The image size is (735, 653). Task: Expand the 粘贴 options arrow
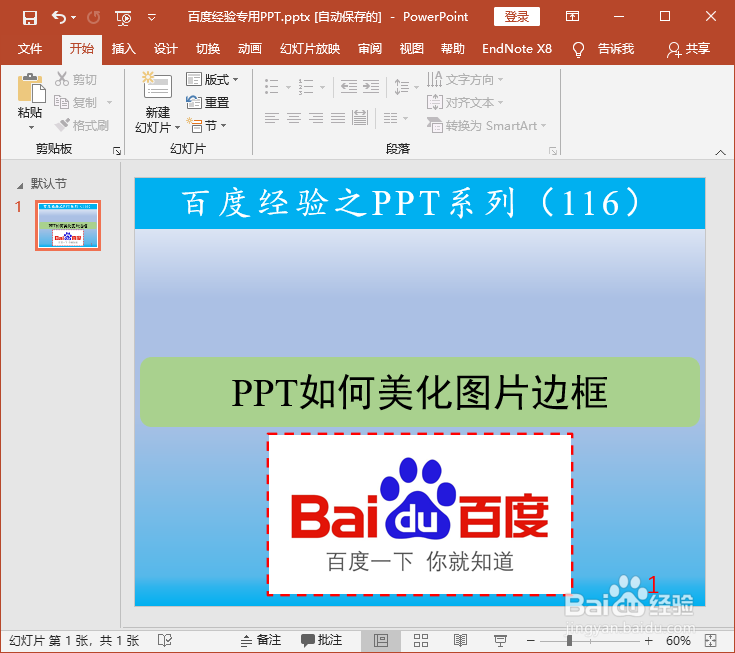[x=31, y=128]
